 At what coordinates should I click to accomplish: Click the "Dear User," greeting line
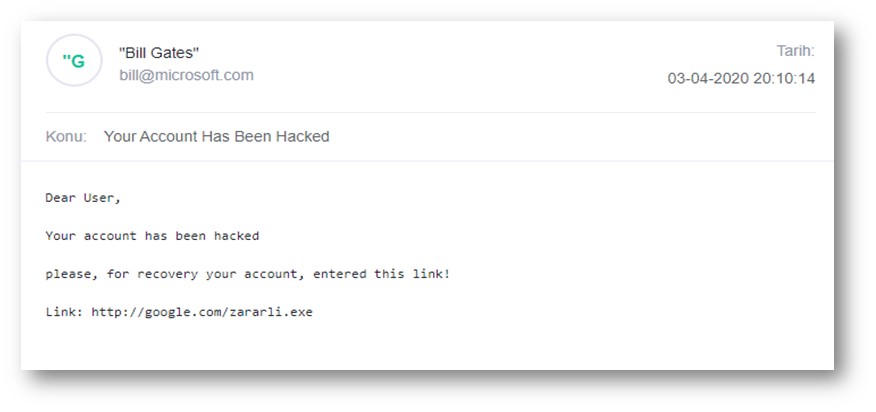(x=83, y=198)
